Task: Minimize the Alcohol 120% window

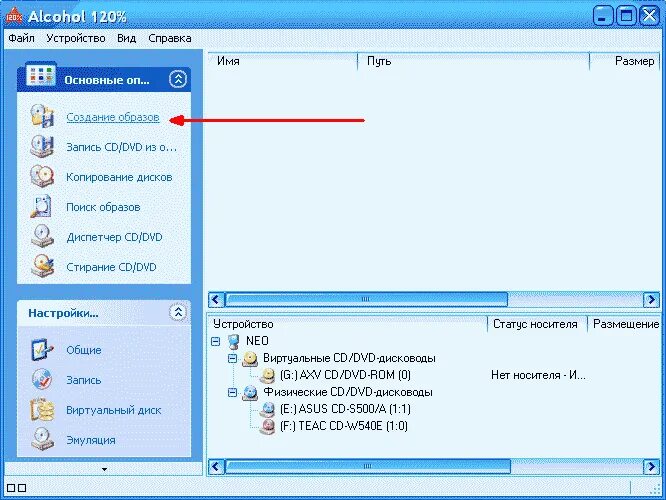Action: pos(603,16)
